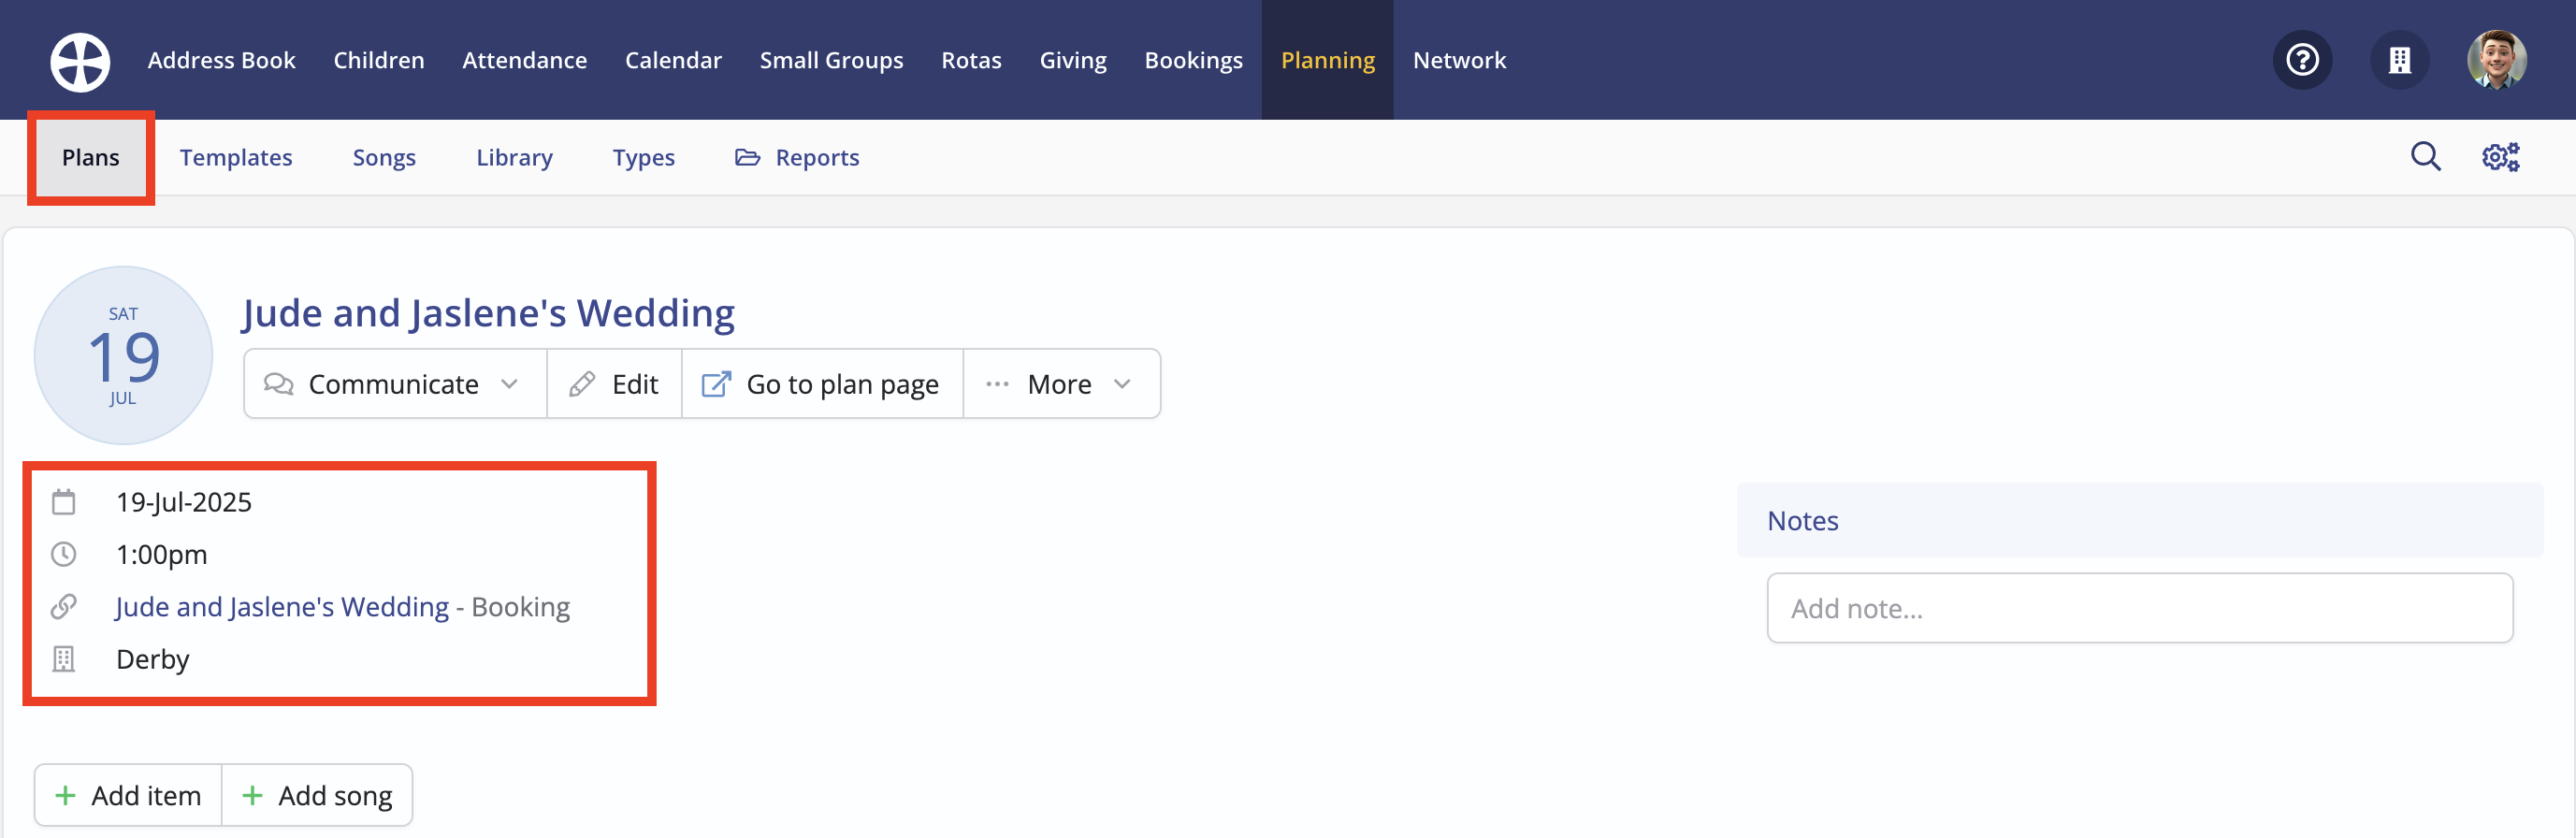Switch to the Songs tab

tap(384, 157)
